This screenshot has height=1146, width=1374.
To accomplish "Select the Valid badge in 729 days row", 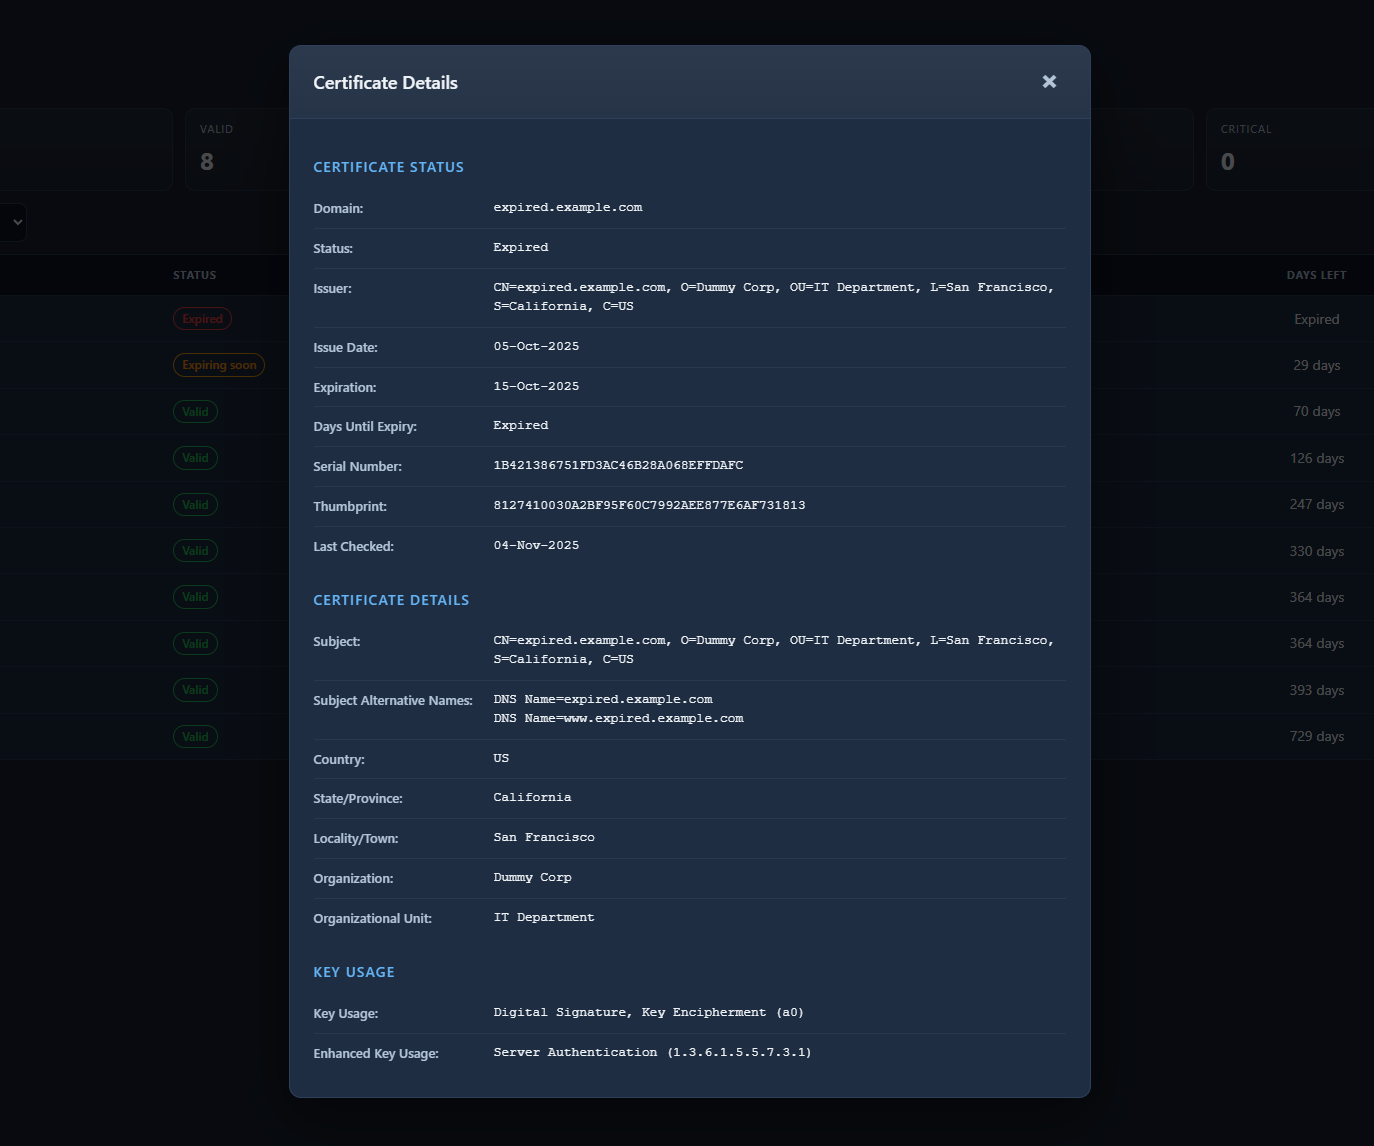I will click(195, 737).
